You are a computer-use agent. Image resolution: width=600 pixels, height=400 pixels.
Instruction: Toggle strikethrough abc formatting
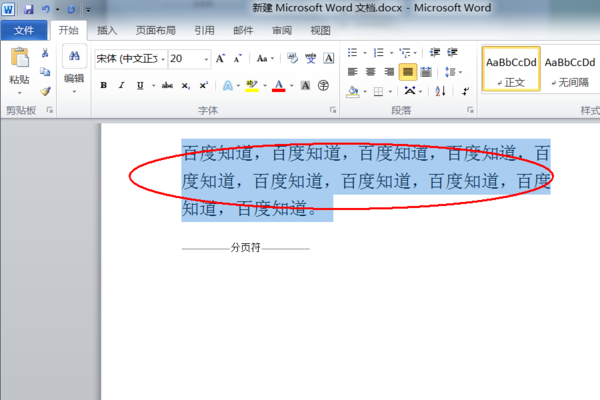pyautogui.click(x=167, y=85)
